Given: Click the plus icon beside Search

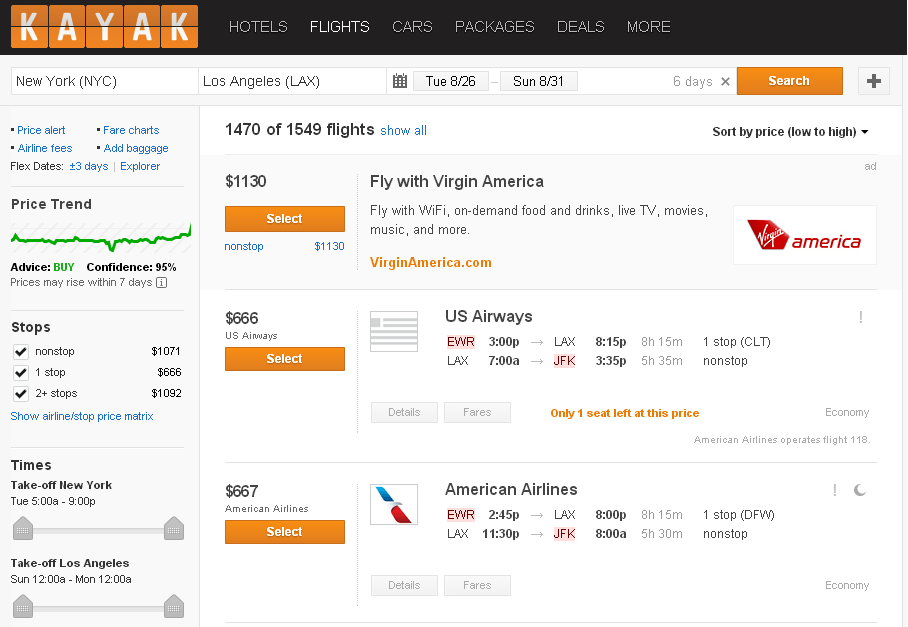Looking at the screenshot, I should pyautogui.click(x=873, y=81).
